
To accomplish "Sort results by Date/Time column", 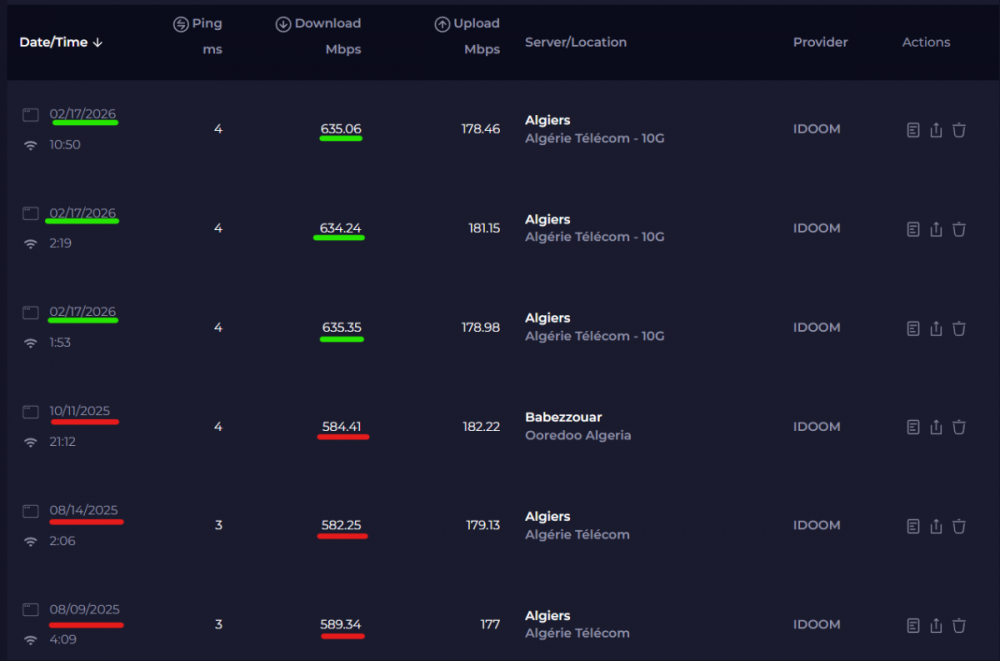I will [61, 42].
